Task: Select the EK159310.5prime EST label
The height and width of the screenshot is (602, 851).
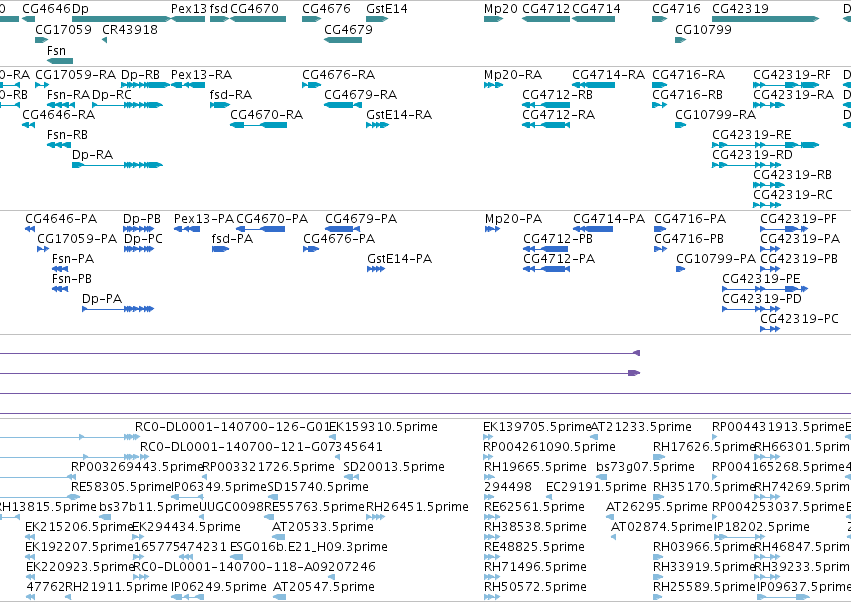Action: click(x=383, y=427)
